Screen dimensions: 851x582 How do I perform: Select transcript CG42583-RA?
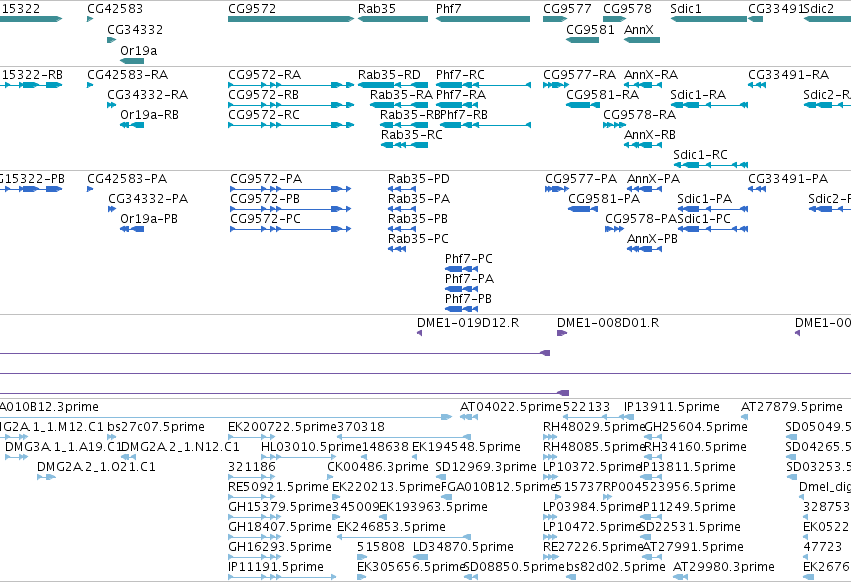128,74
